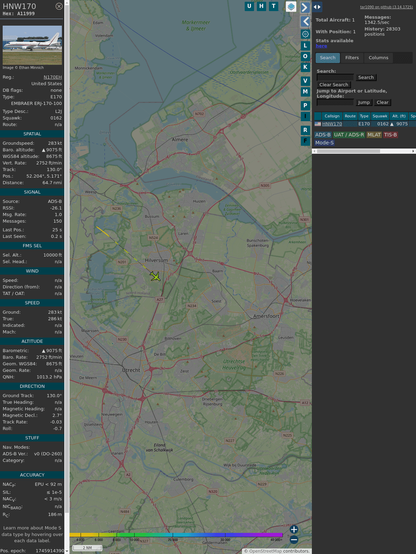Click the P persistence mode button
The width and height of the screenshot is (416, 554).
[305, 105]
